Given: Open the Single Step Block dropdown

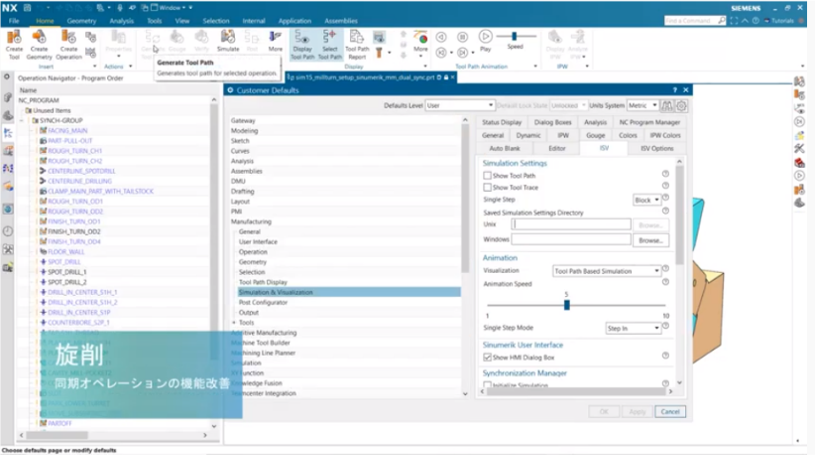Looking at the screenshot, I should tap(646, 200).
